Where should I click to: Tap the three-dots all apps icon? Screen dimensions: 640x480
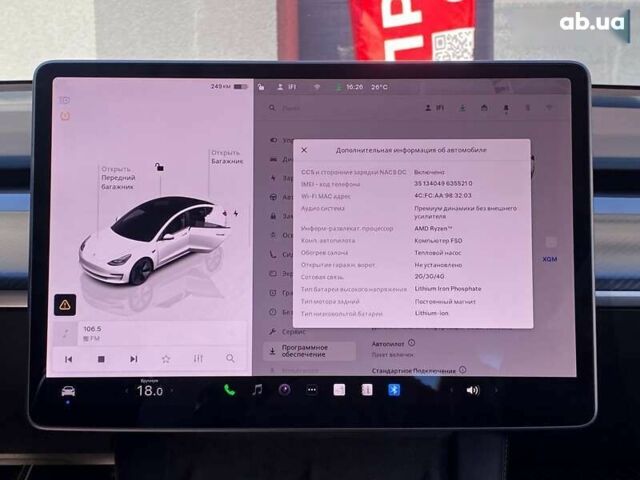coord(311,390)
